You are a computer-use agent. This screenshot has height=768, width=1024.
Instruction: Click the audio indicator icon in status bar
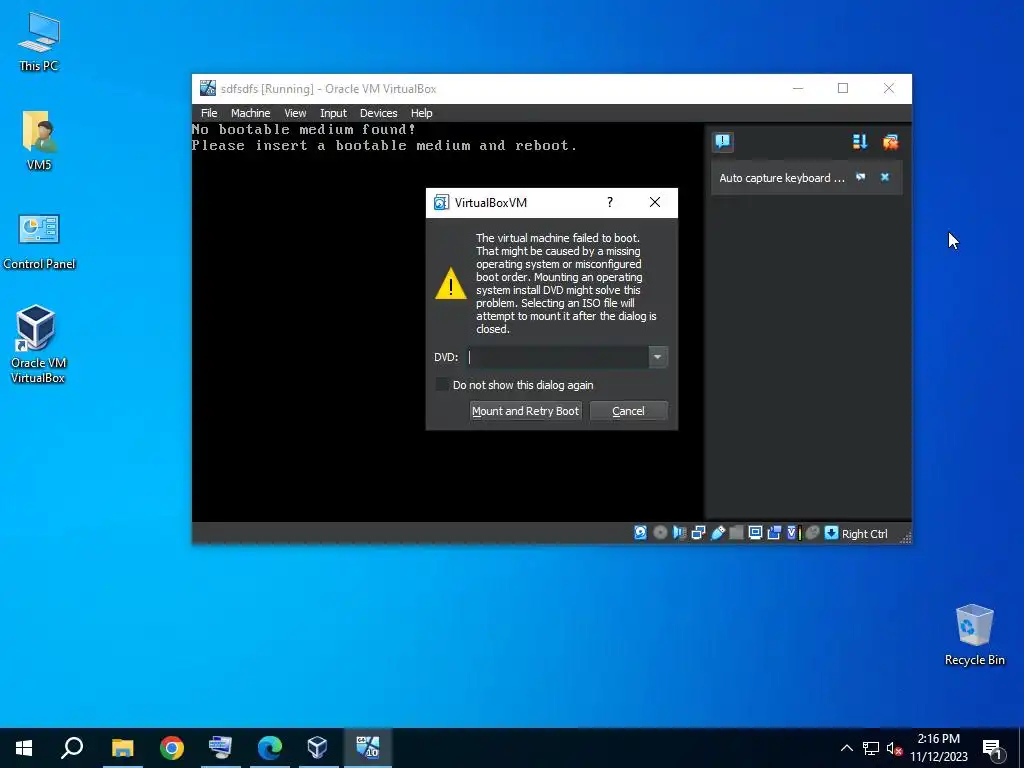point(679,533)
